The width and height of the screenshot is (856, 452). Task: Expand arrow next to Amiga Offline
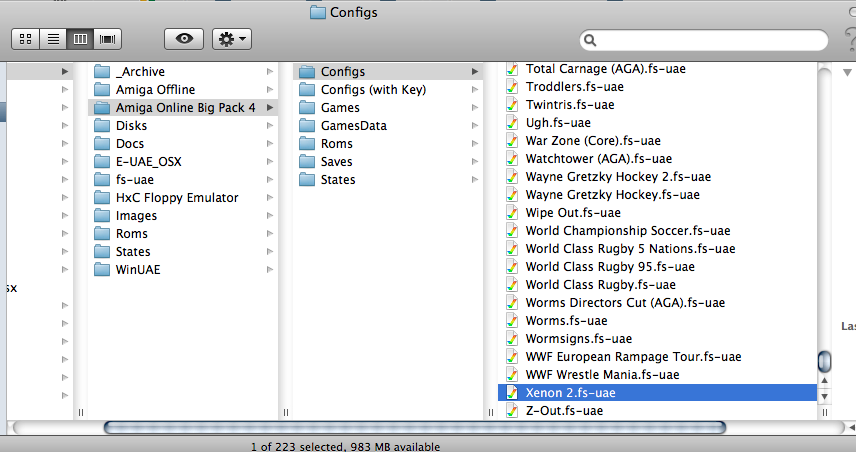[270, 90]
